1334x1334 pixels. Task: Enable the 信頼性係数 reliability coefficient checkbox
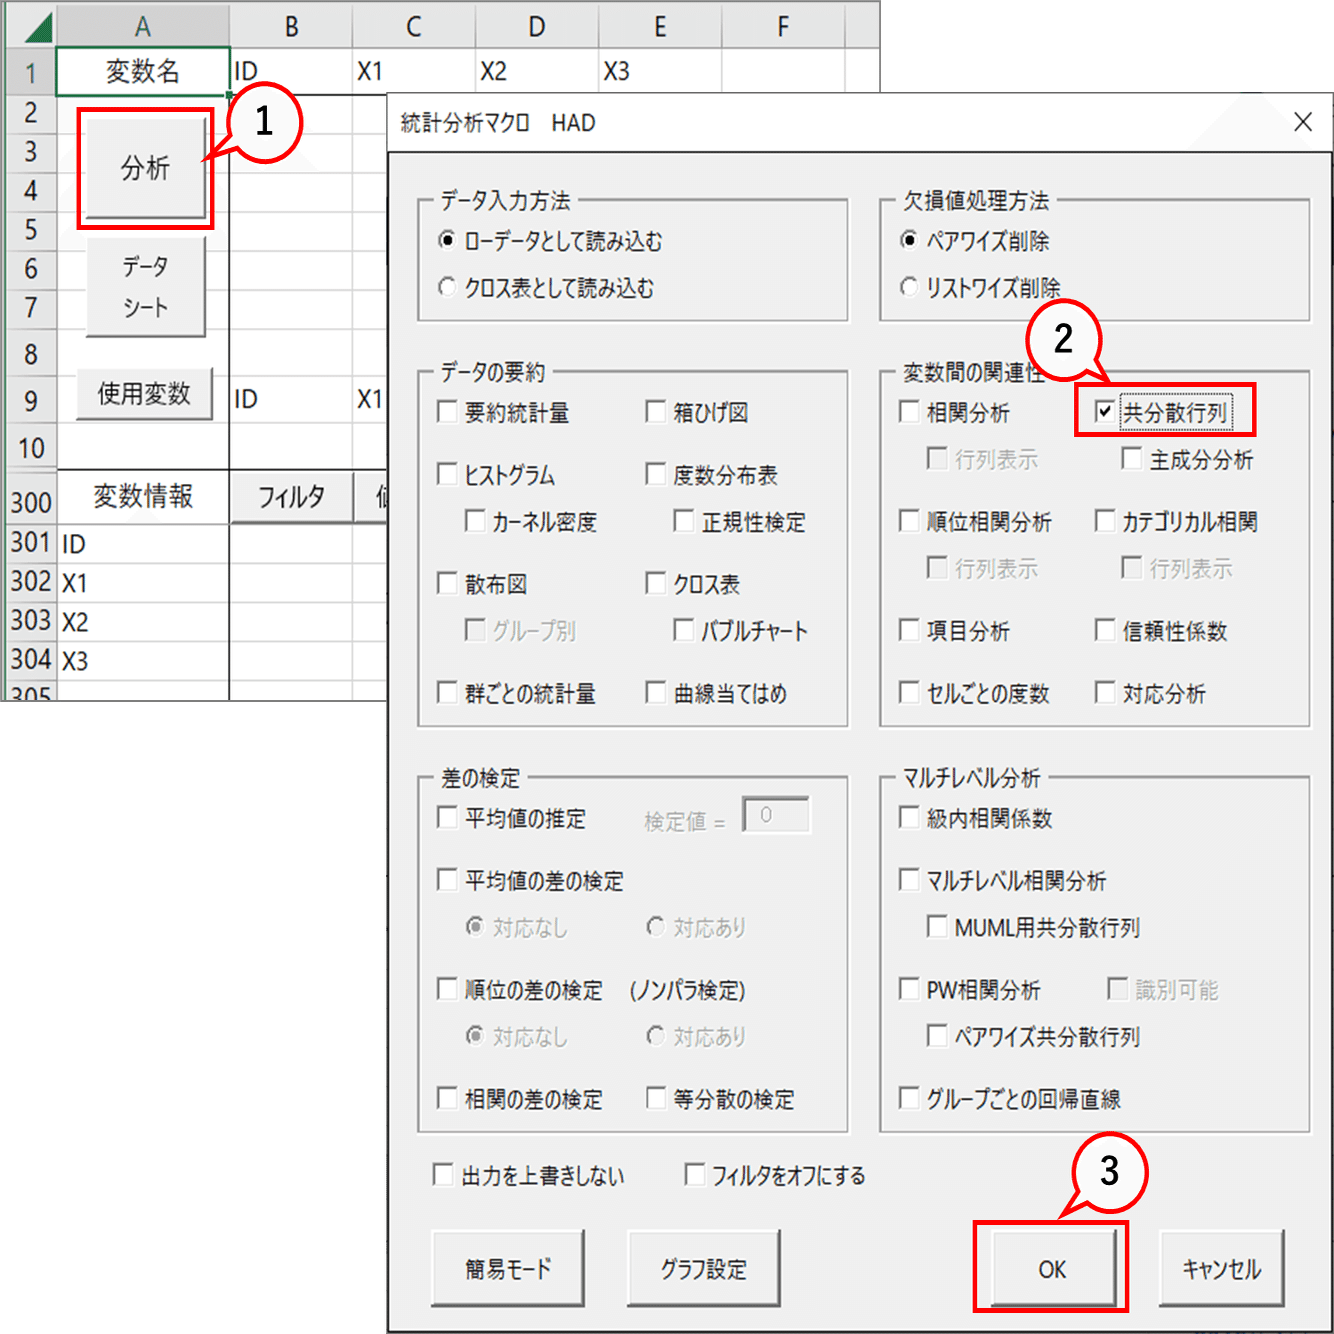(x=1104, y=631)
